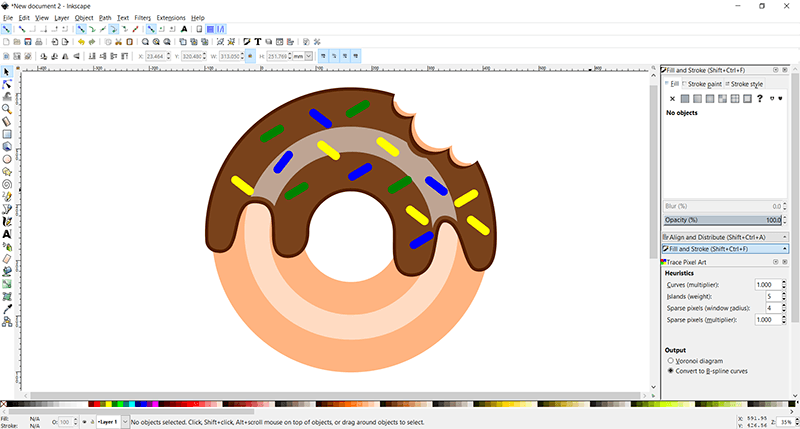Viewport: 800px width, 429px height.
Task: Toggle snap to guides button
Action: [x=220, y=29]
